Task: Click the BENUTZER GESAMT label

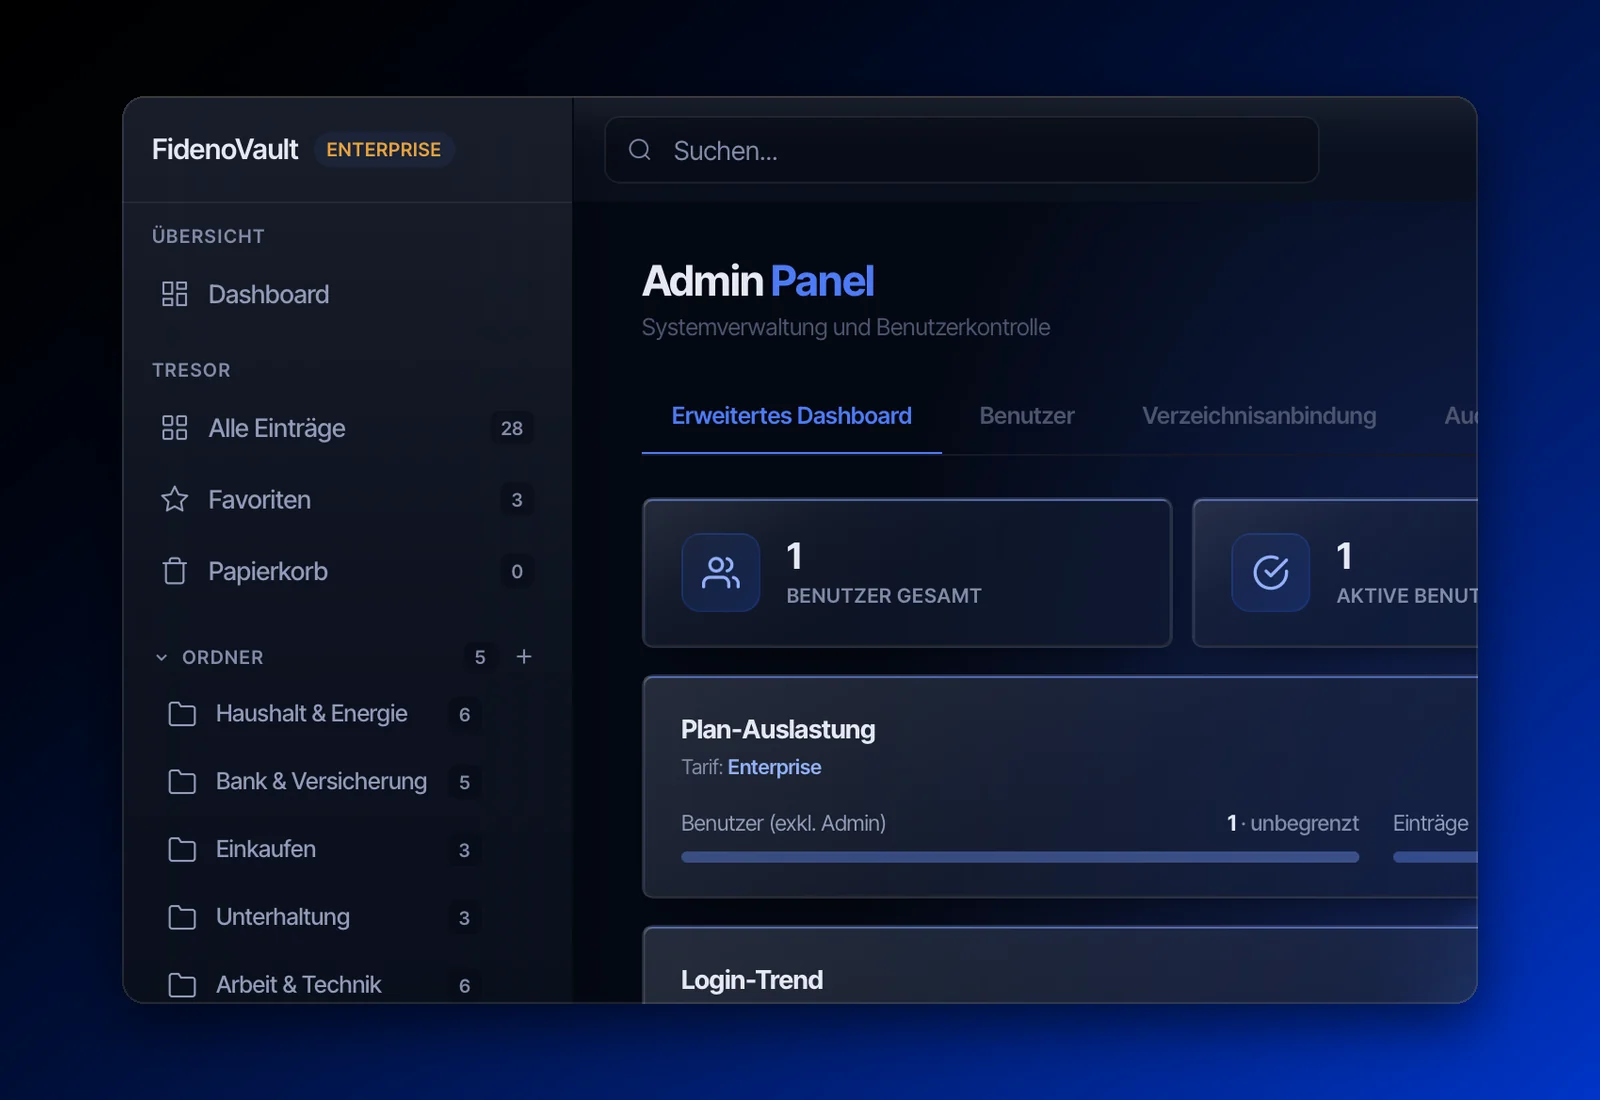Action: (884, 596)
